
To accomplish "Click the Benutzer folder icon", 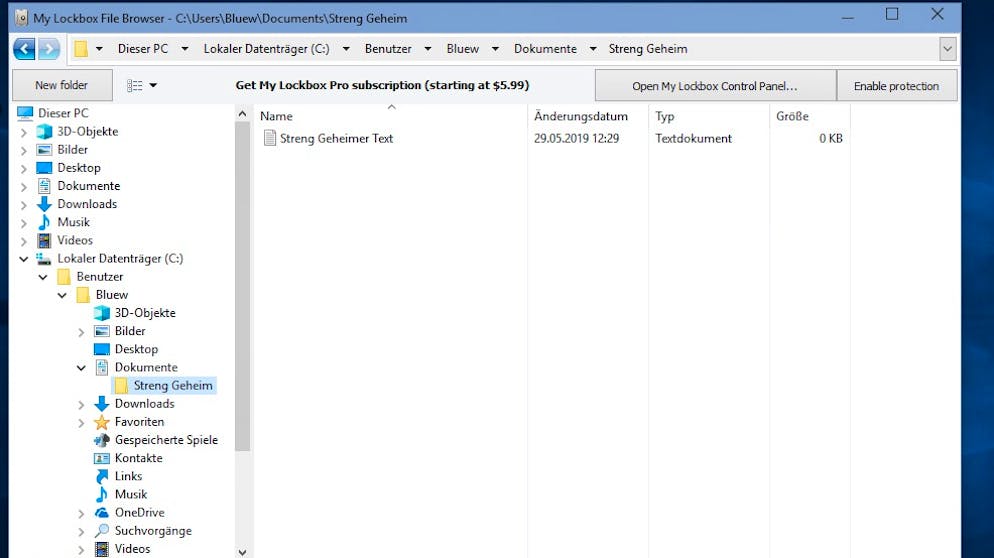I will pos(63,276).
